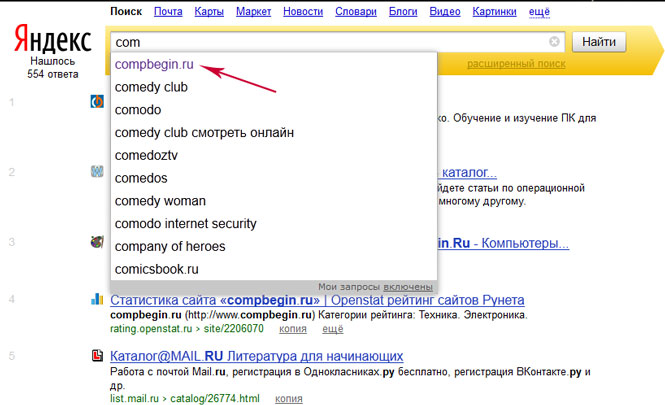Click the red favicon of Каталог@MAIL.RU result

pyautogui.click(x=97, y=355)
